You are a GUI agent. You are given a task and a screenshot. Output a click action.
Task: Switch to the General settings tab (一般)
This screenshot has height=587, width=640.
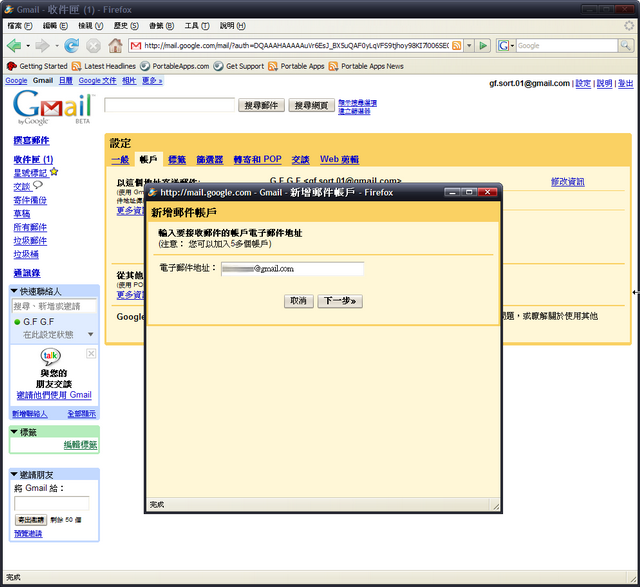(120, 160)
